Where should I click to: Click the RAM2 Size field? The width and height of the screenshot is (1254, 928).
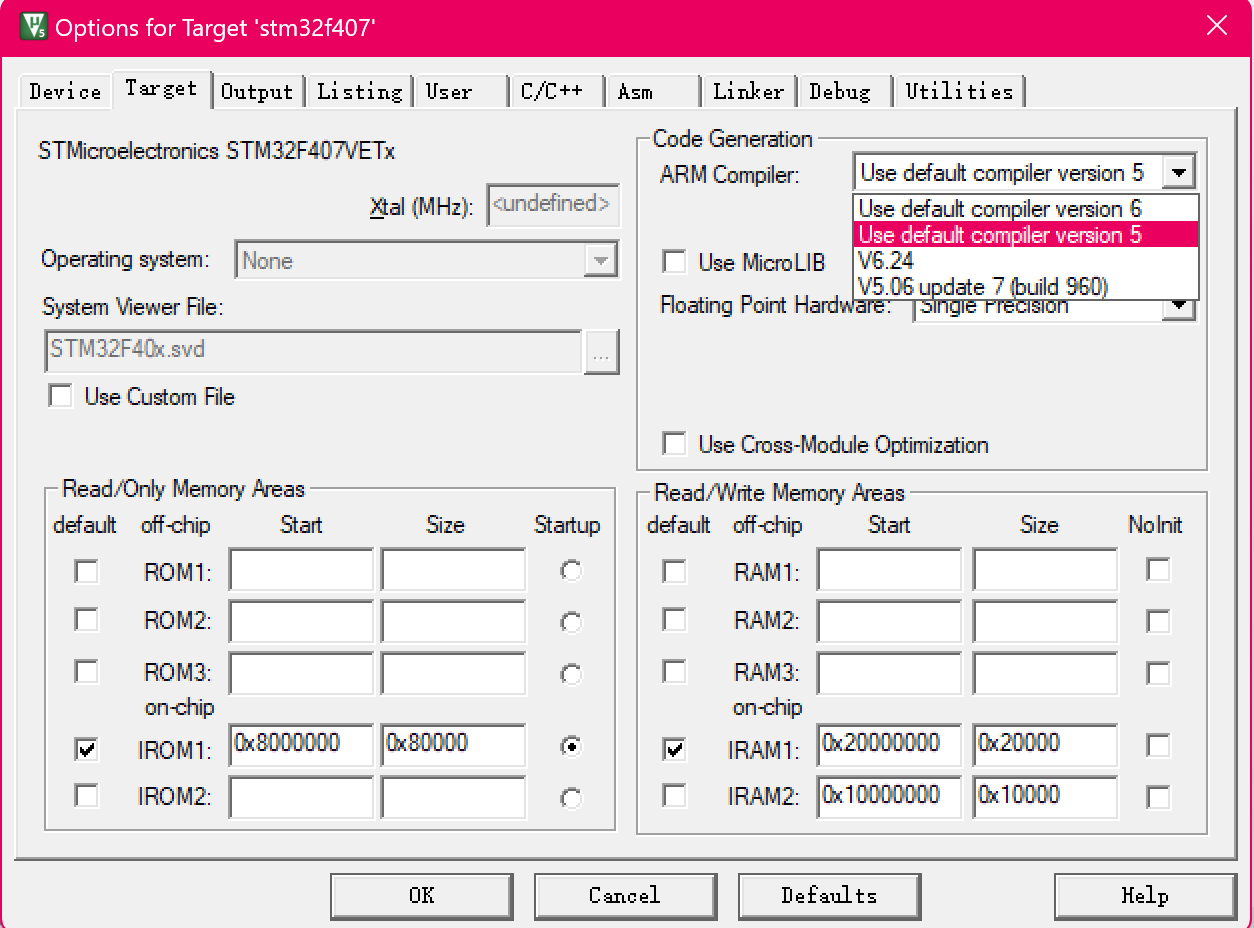point(1045,622)
